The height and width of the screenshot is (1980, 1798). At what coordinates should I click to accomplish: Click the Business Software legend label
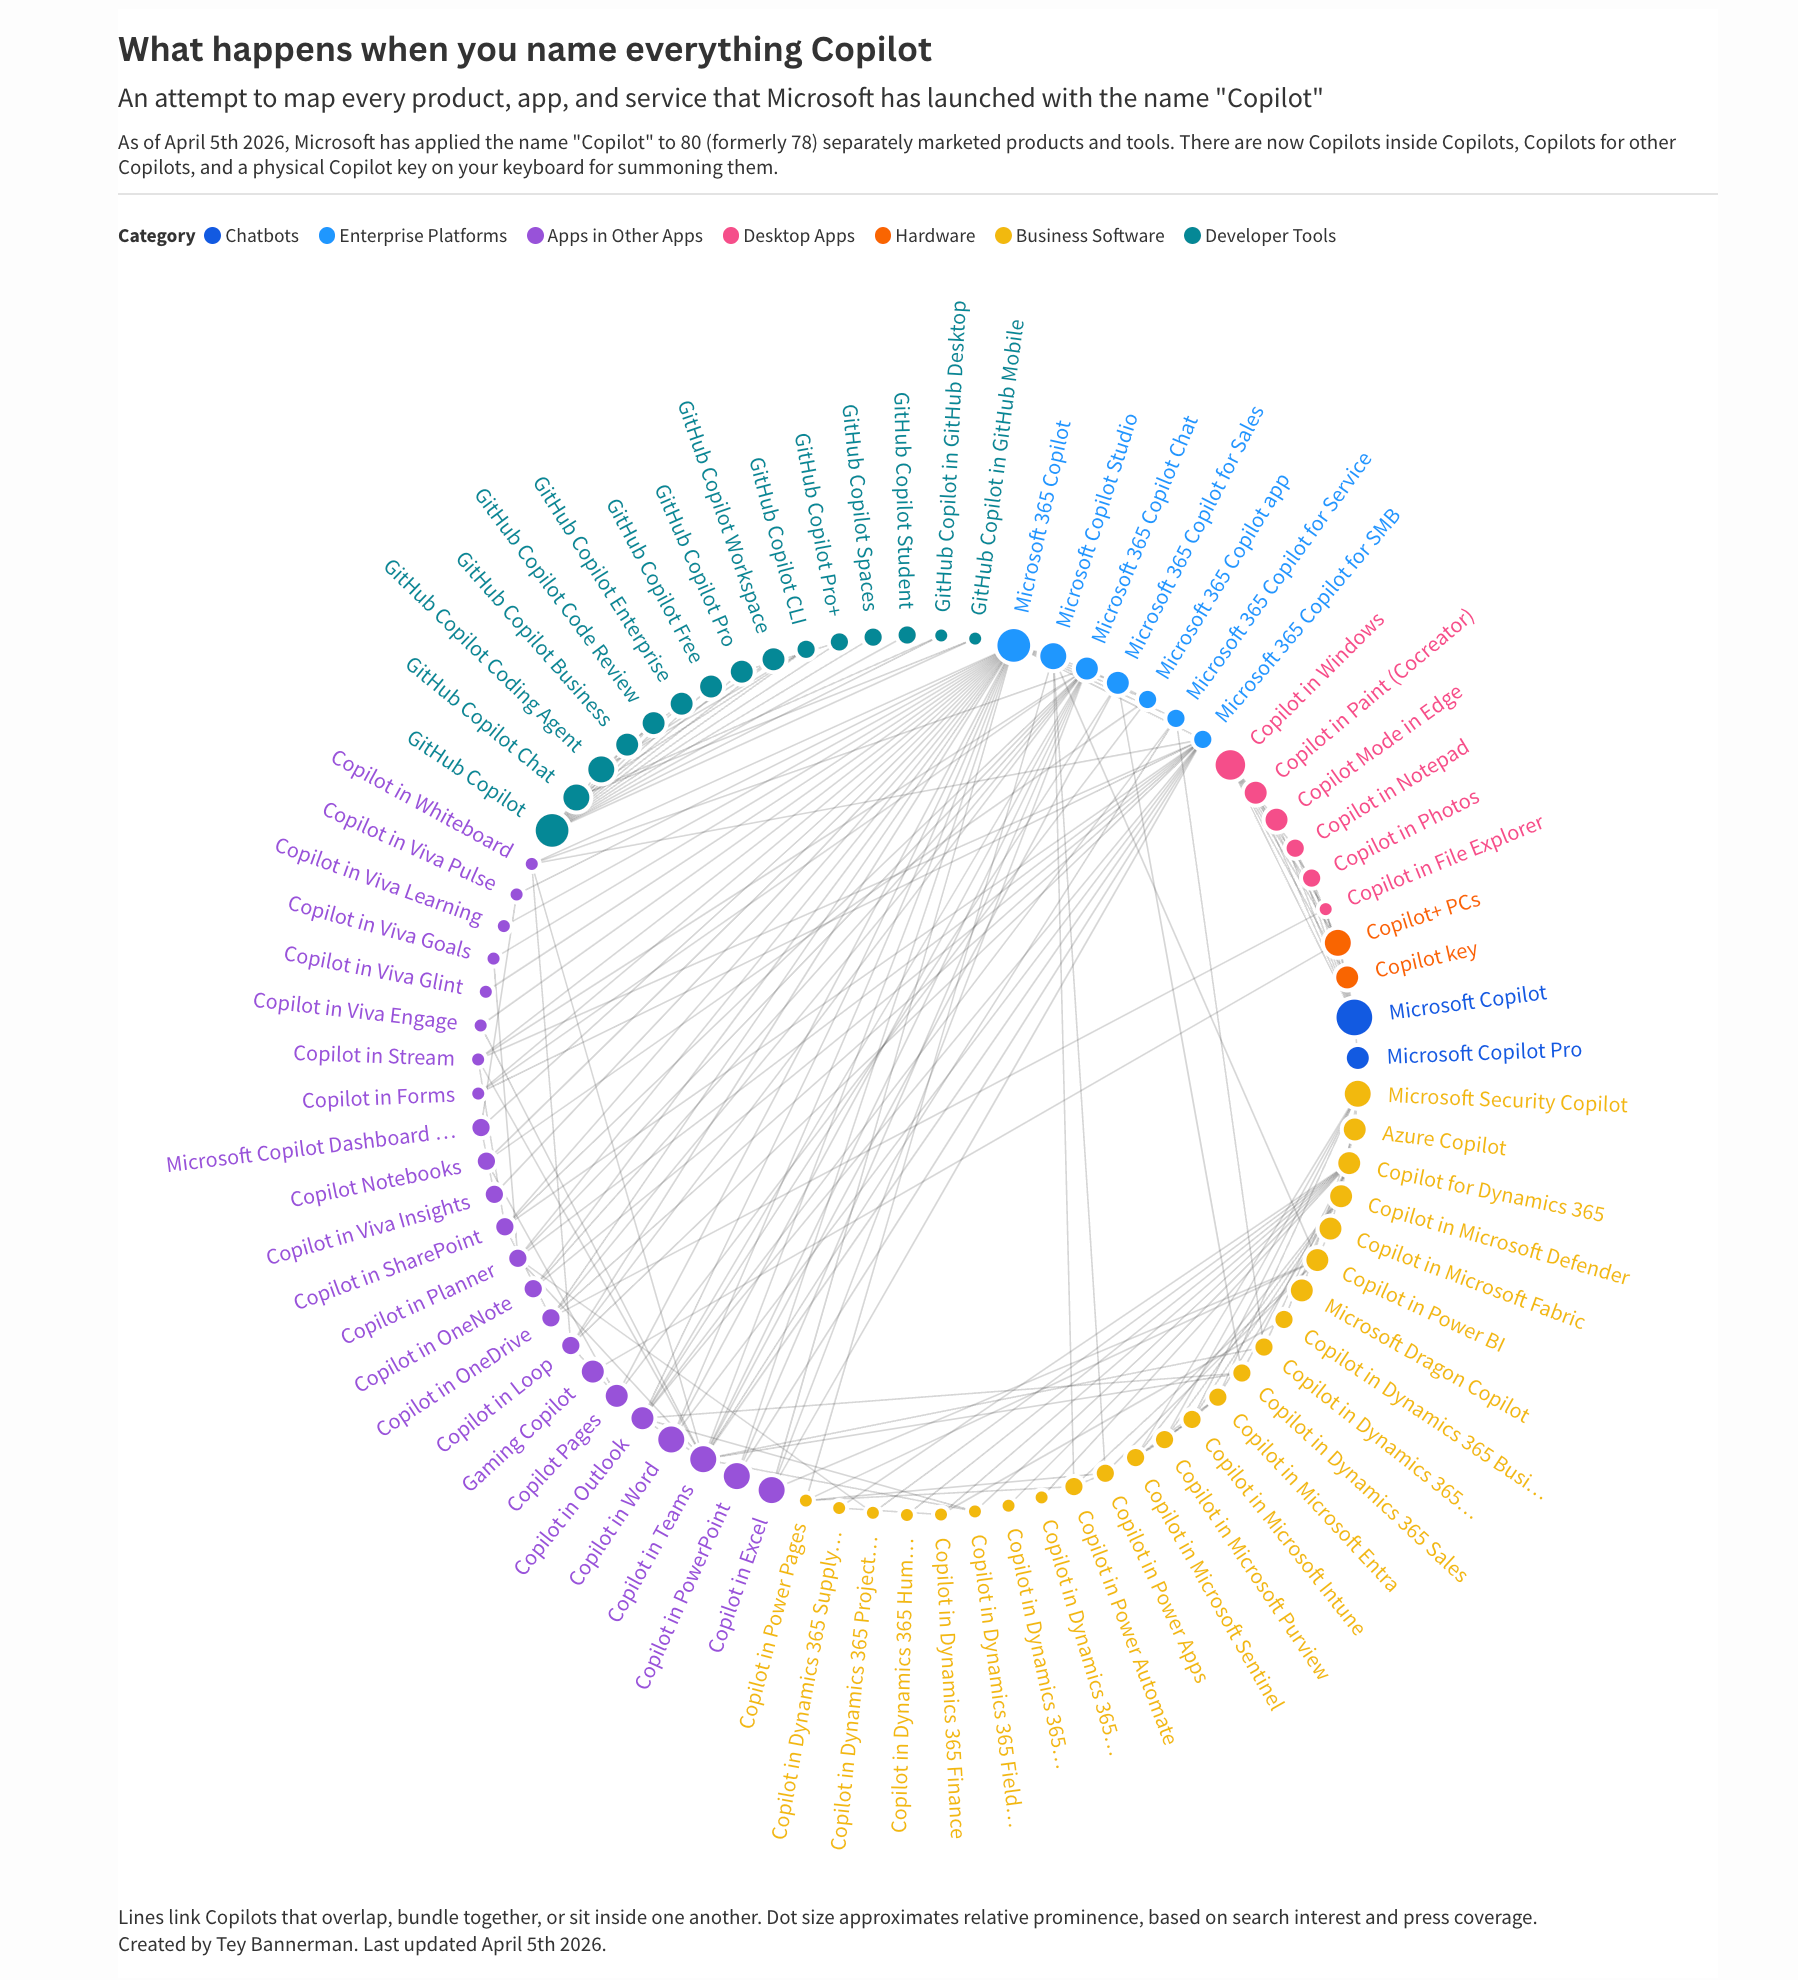tap(1089, 236)
